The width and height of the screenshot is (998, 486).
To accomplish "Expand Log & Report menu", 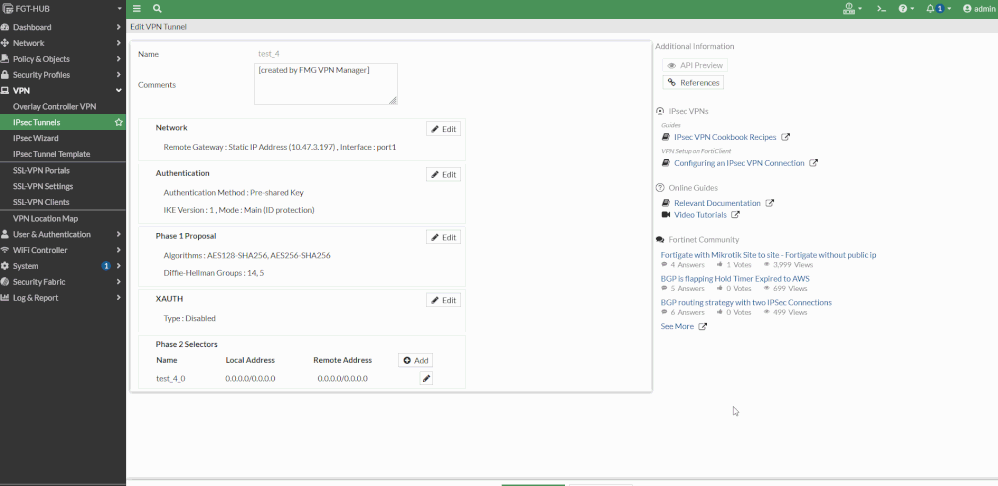I will click(62, 298).
